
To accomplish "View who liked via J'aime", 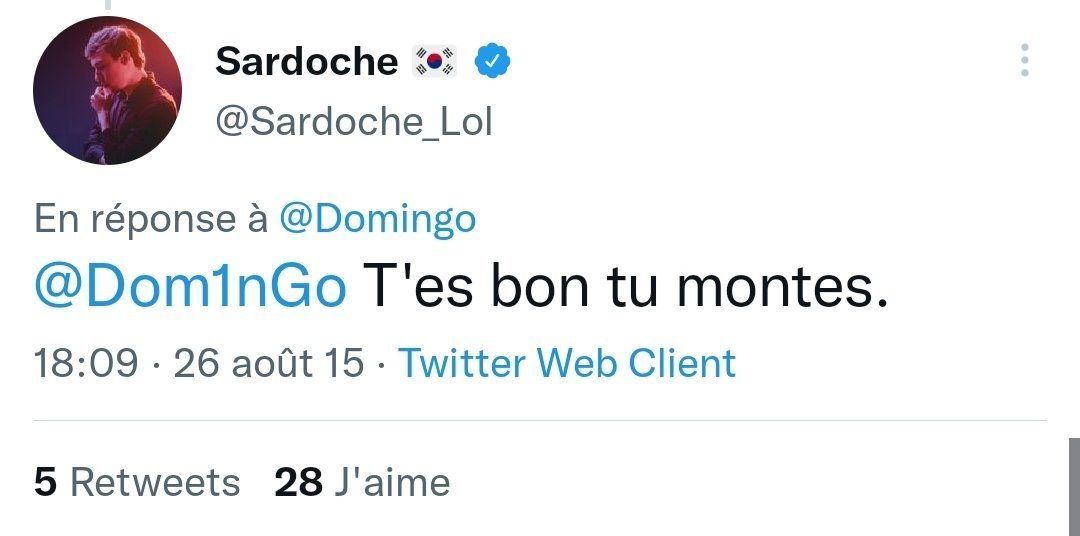I will click(x=392, y=483).
